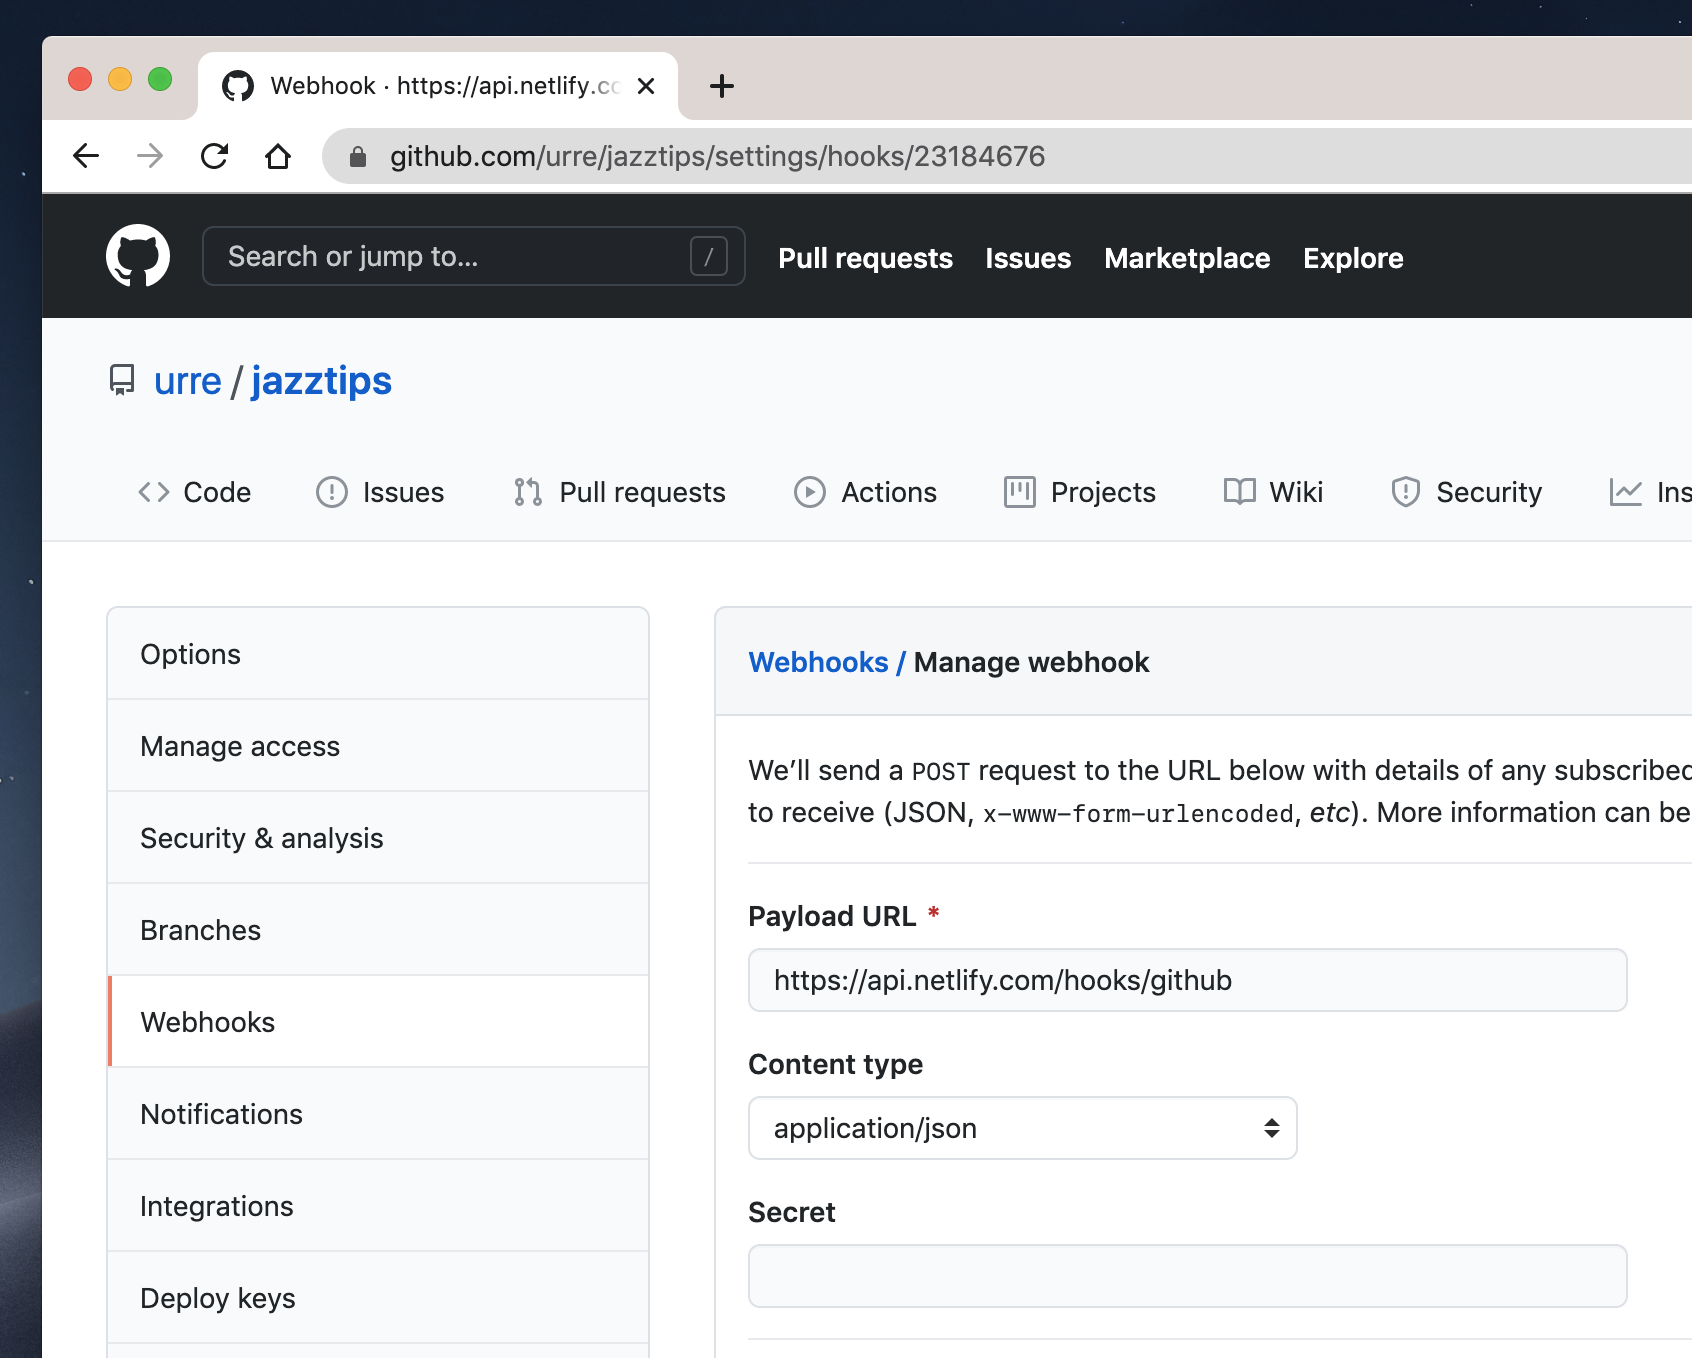Switch to the Actions tab
Screen dimensions: 1692x1358
point(865,492)
